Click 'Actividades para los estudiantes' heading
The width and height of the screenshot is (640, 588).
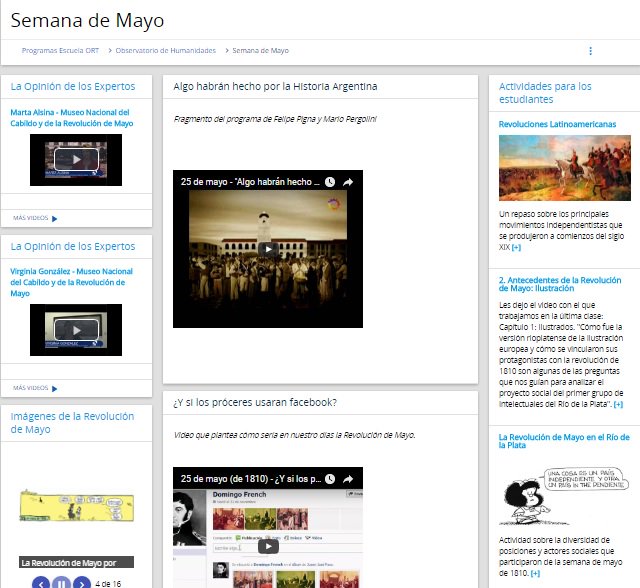pos(545,93)
